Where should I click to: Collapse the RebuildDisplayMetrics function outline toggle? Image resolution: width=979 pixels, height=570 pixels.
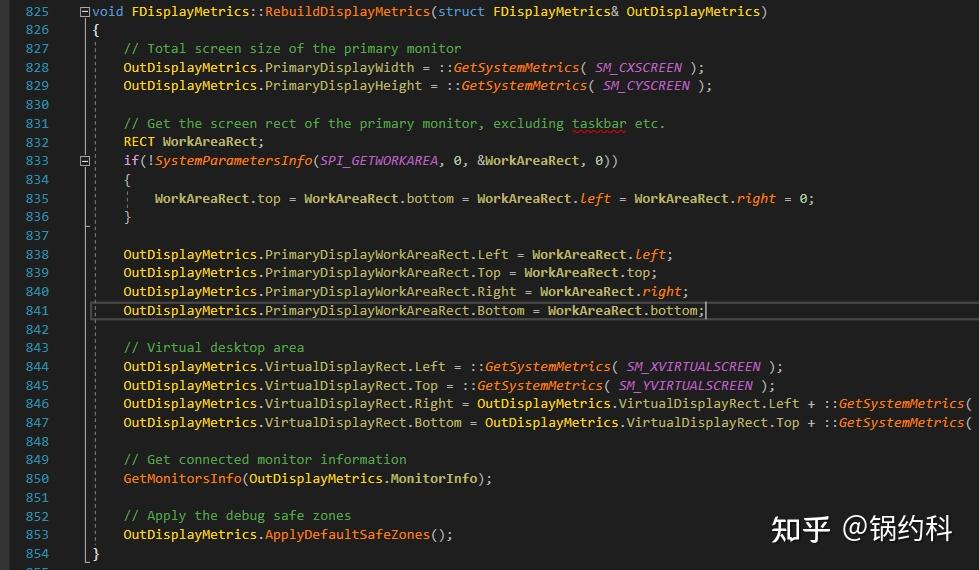pyautogui.click(x=85, y=11)
